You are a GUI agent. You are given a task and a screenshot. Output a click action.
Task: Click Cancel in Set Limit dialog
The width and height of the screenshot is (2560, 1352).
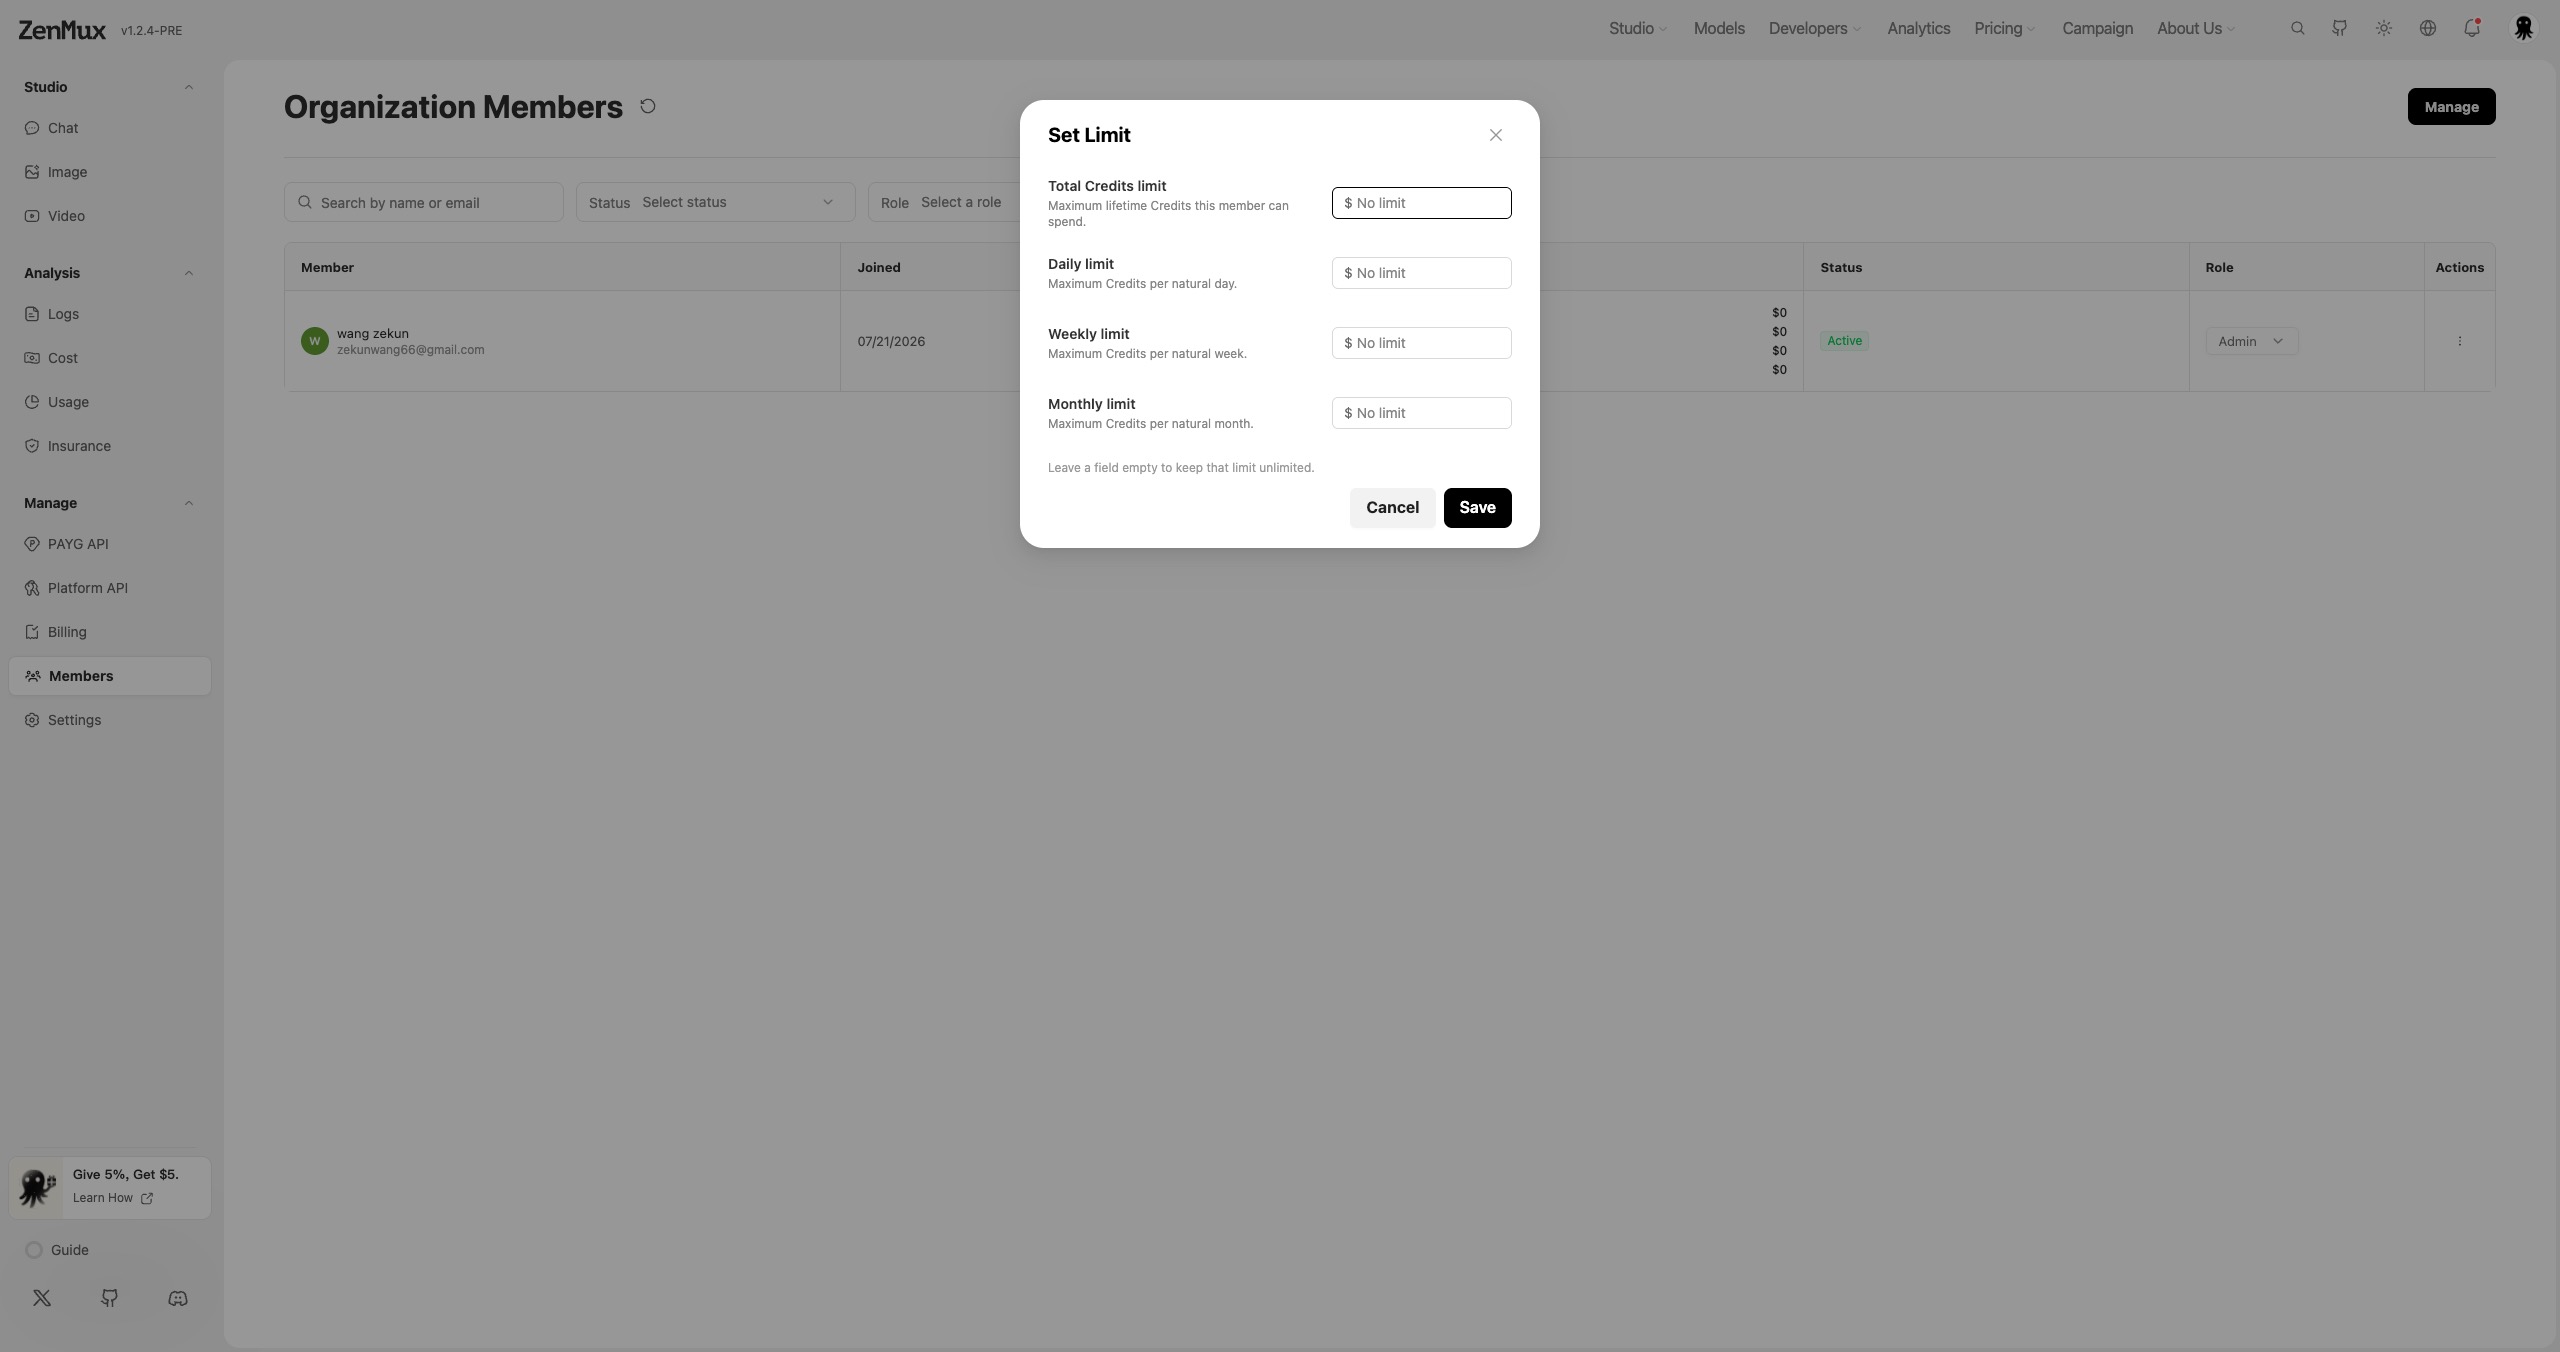1392,507
